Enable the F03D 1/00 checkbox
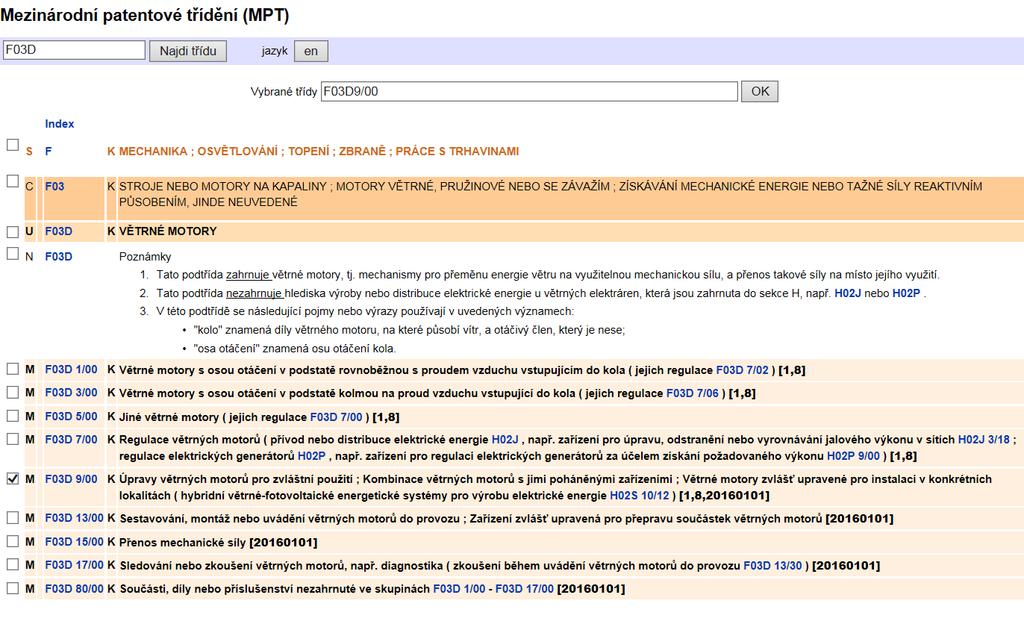The image size is (1024, 633). pyautogui.click(x=12, y=369)
